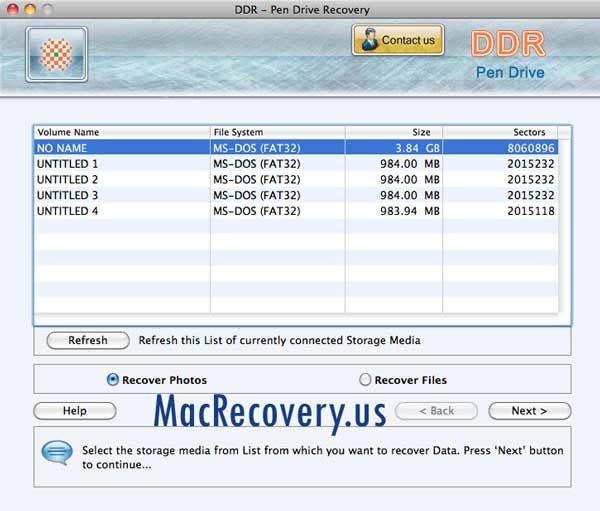Click the disabled Back button
Image resolution: width=600 pixels, height=511 pixels.
pos(436,411)
